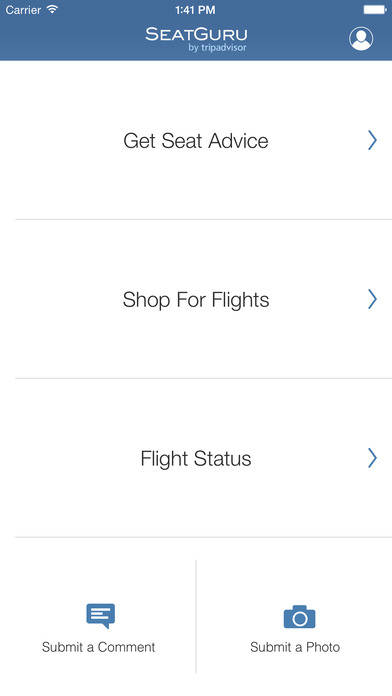Image resolution: width=392 pixels, height=696 pixels.
Task: Tap the battery indicator icon
Action: click(375, 9)
